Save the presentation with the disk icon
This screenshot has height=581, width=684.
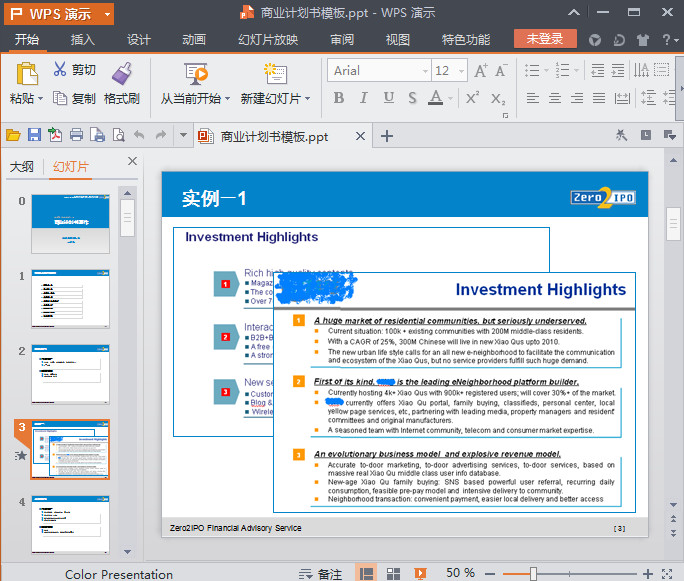pyautogui.click(x=34, y=135)
